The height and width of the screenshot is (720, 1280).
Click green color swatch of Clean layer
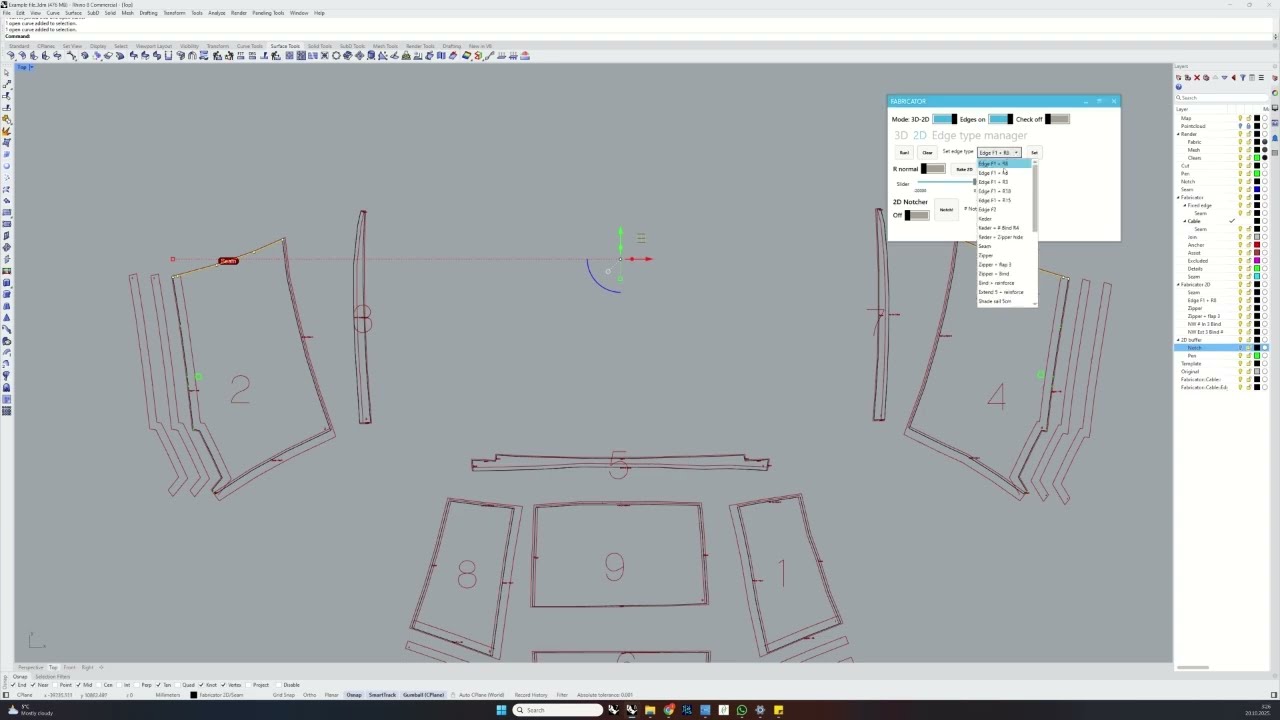click(1257, 158)
